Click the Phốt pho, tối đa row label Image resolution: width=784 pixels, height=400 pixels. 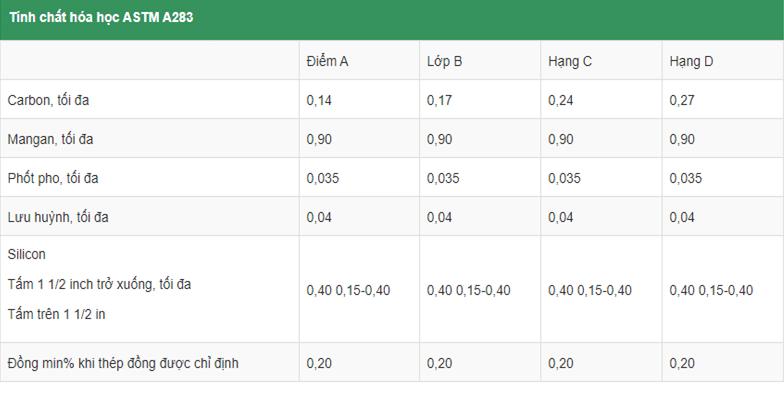coord(53,178)
